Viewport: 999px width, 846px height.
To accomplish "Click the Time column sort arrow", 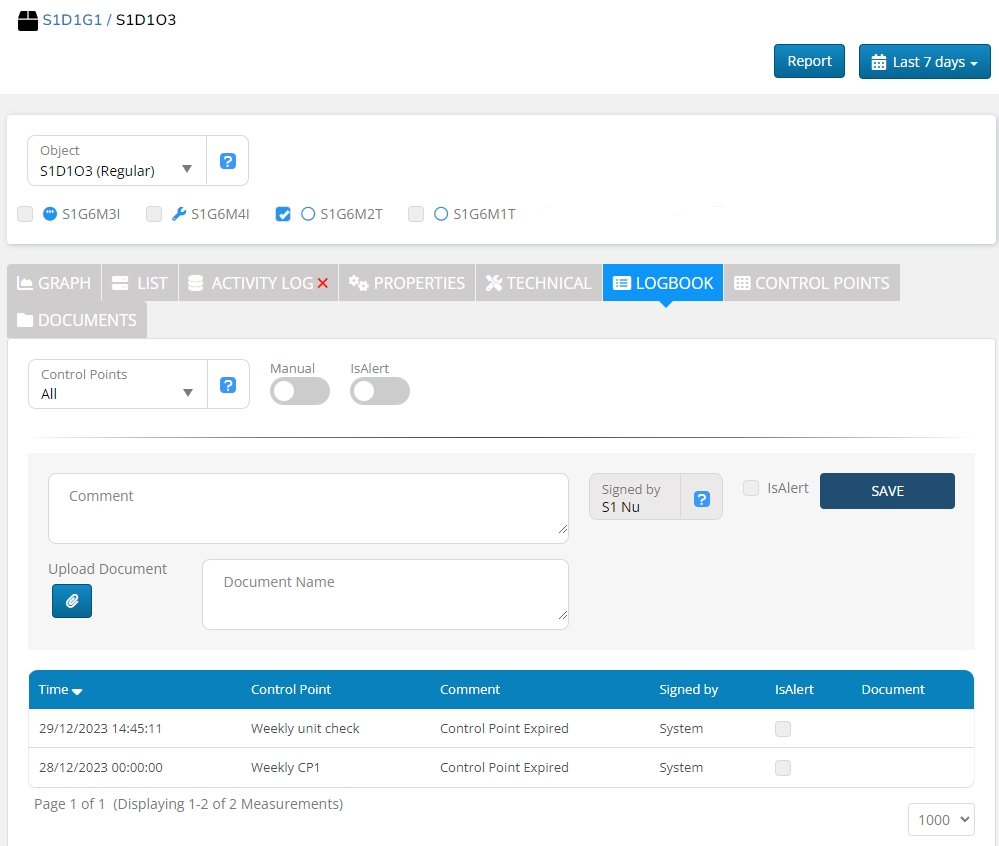I will pyautogui.click(x=77, y=691).
